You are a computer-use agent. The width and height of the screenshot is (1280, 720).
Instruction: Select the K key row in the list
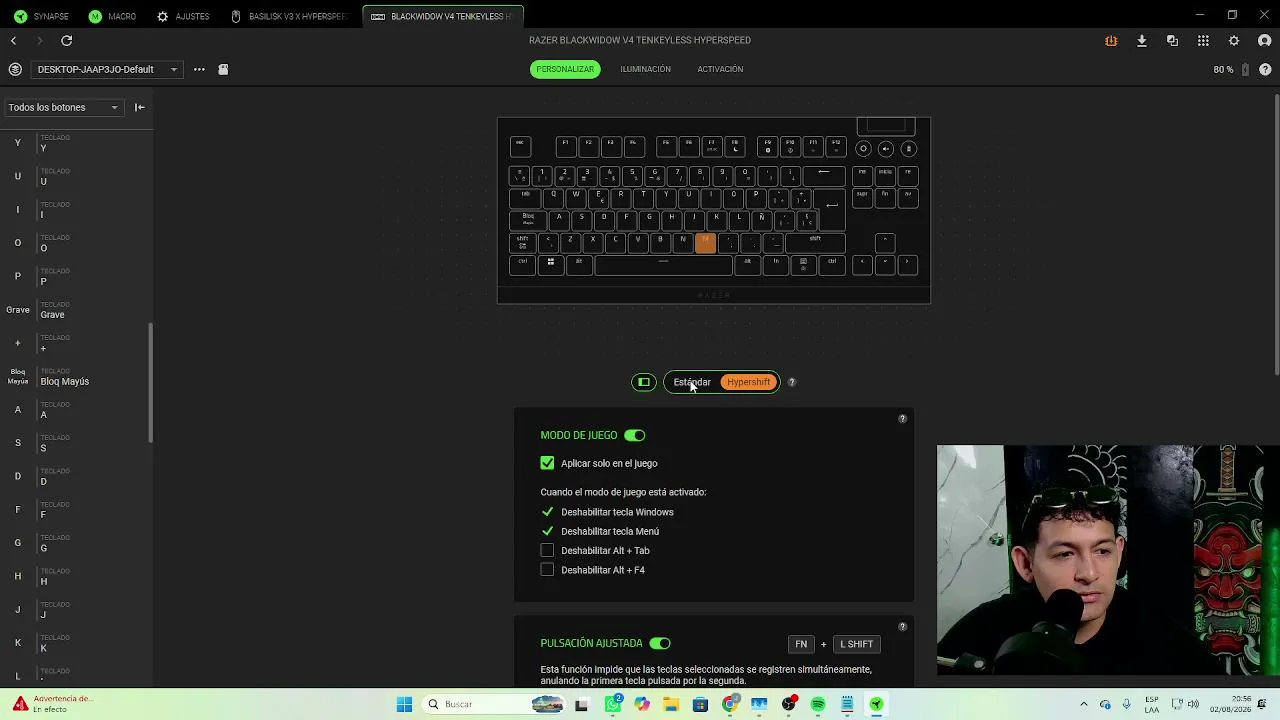click(76, 643)
